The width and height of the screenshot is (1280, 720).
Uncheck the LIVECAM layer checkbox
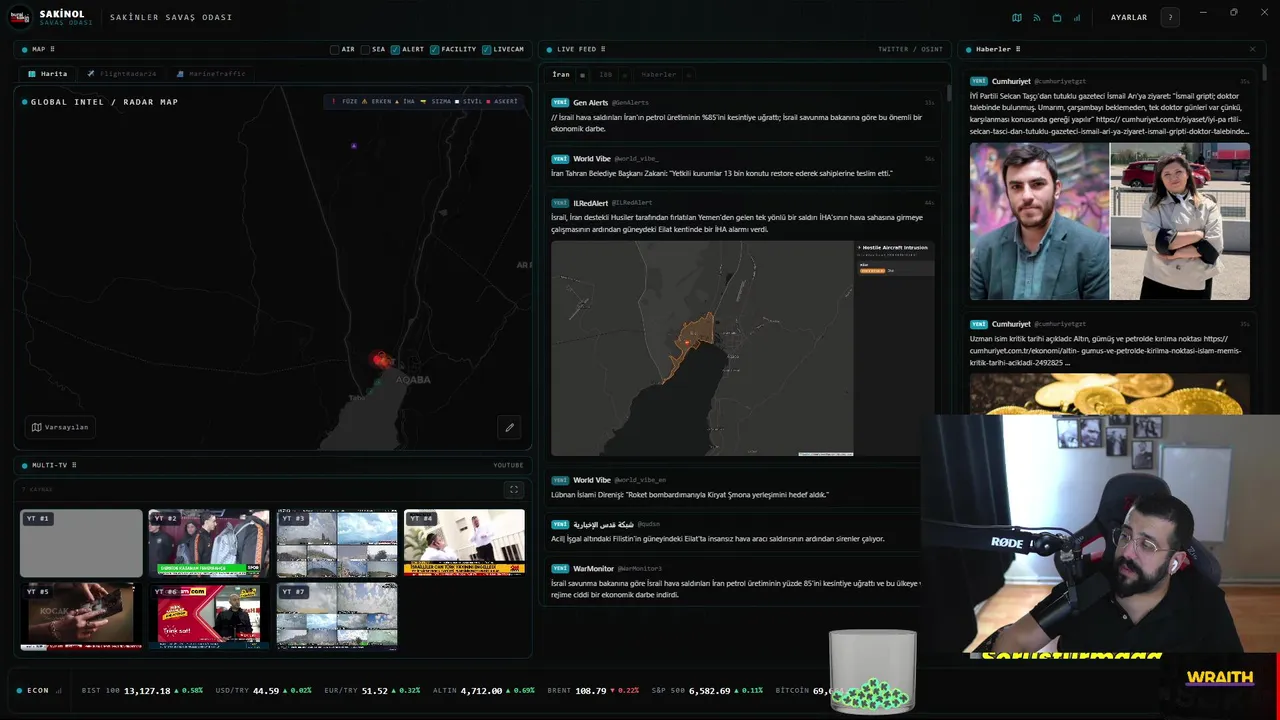click(x=487, y=49)
